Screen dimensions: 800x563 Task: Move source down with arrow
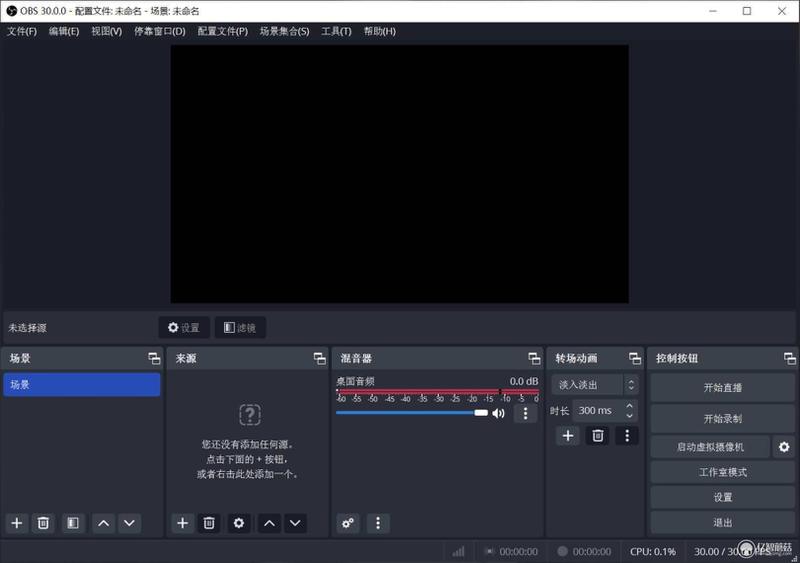295,523
